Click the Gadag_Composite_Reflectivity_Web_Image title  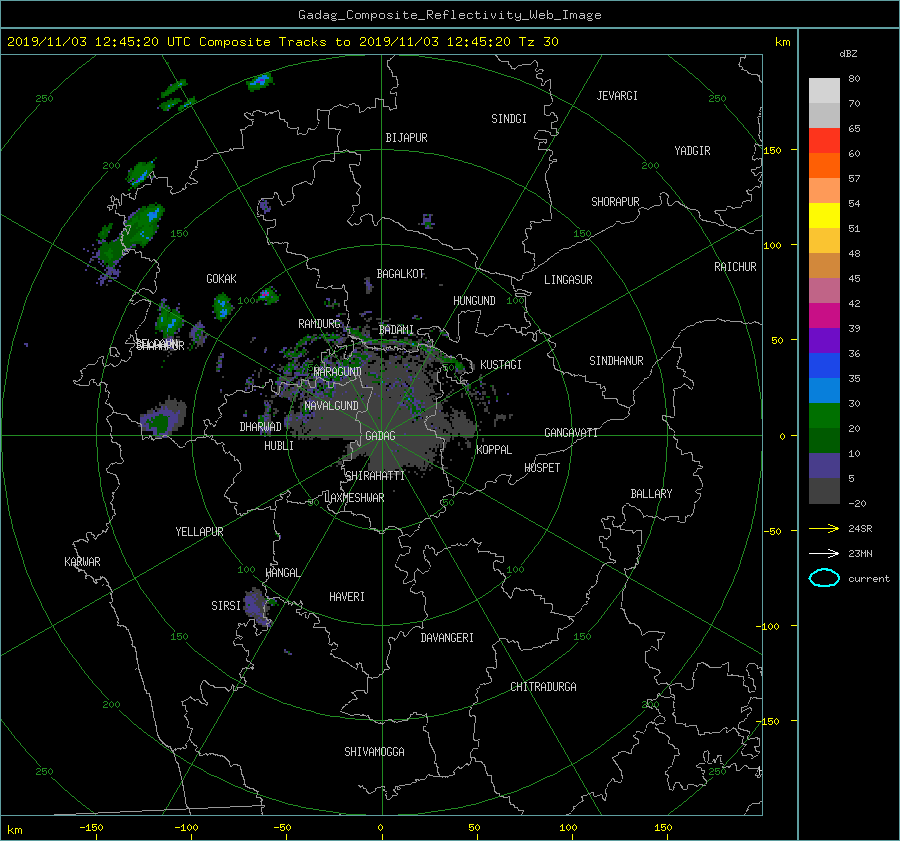[449, 15]
